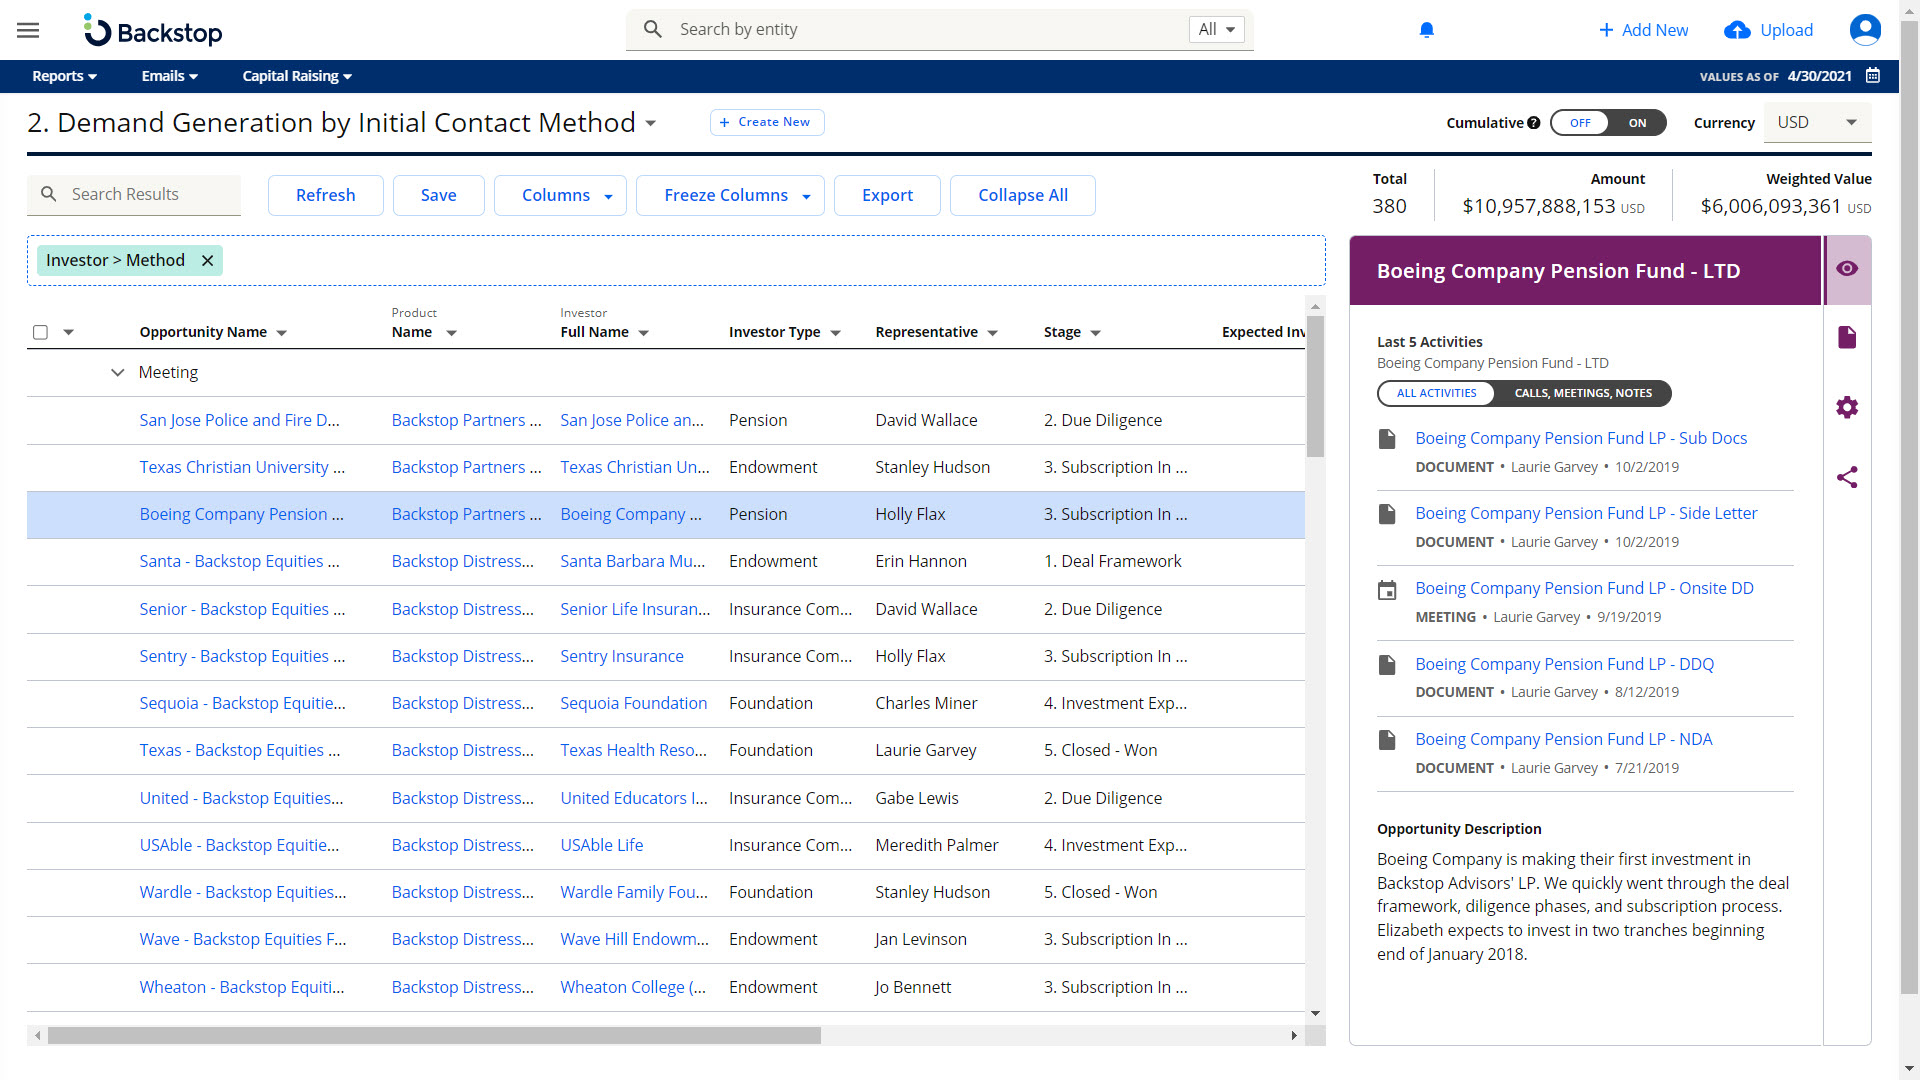Click the eye overview icon on the panel

pyautogui.click(x=1849, y=269)
